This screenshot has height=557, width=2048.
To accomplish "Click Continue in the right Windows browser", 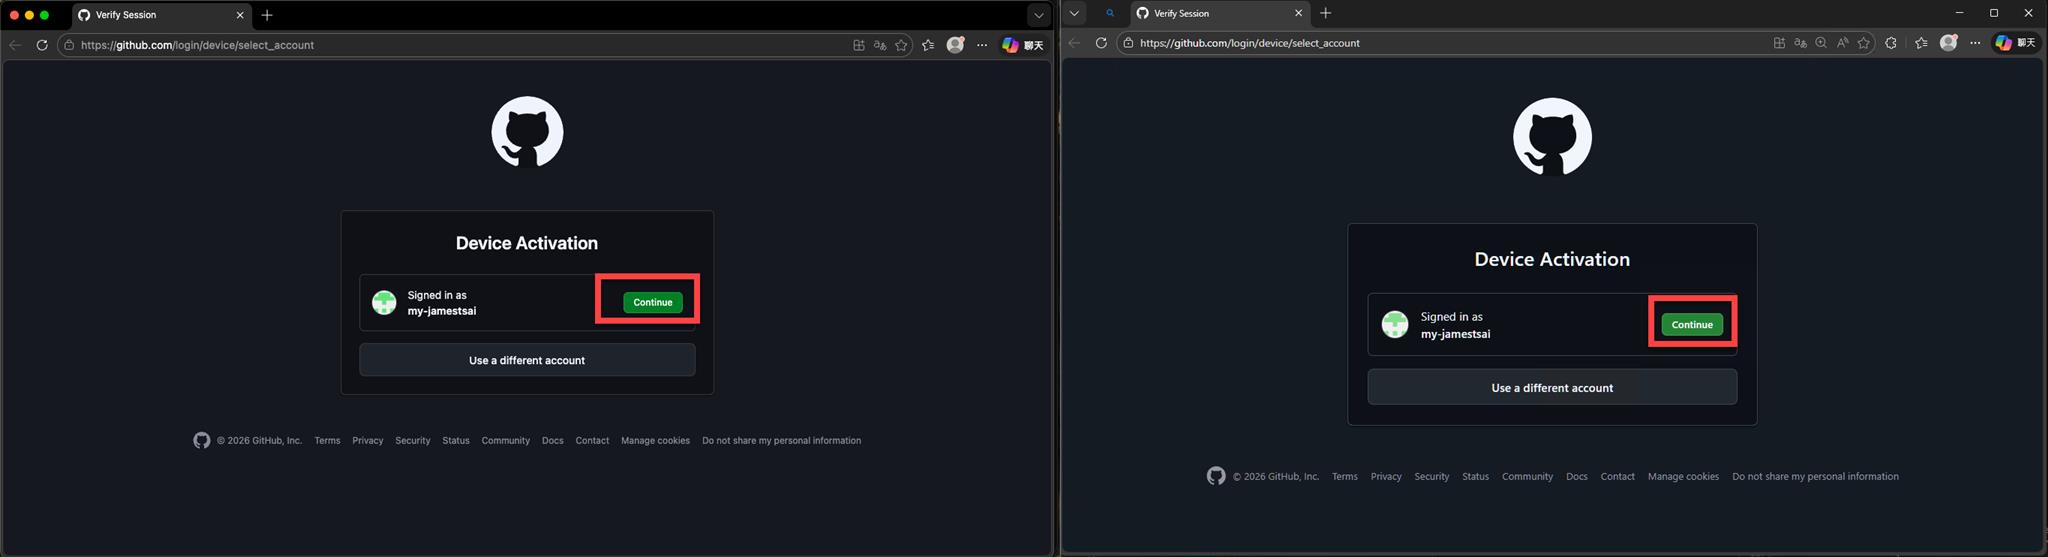I will [x=1691, y=324].
